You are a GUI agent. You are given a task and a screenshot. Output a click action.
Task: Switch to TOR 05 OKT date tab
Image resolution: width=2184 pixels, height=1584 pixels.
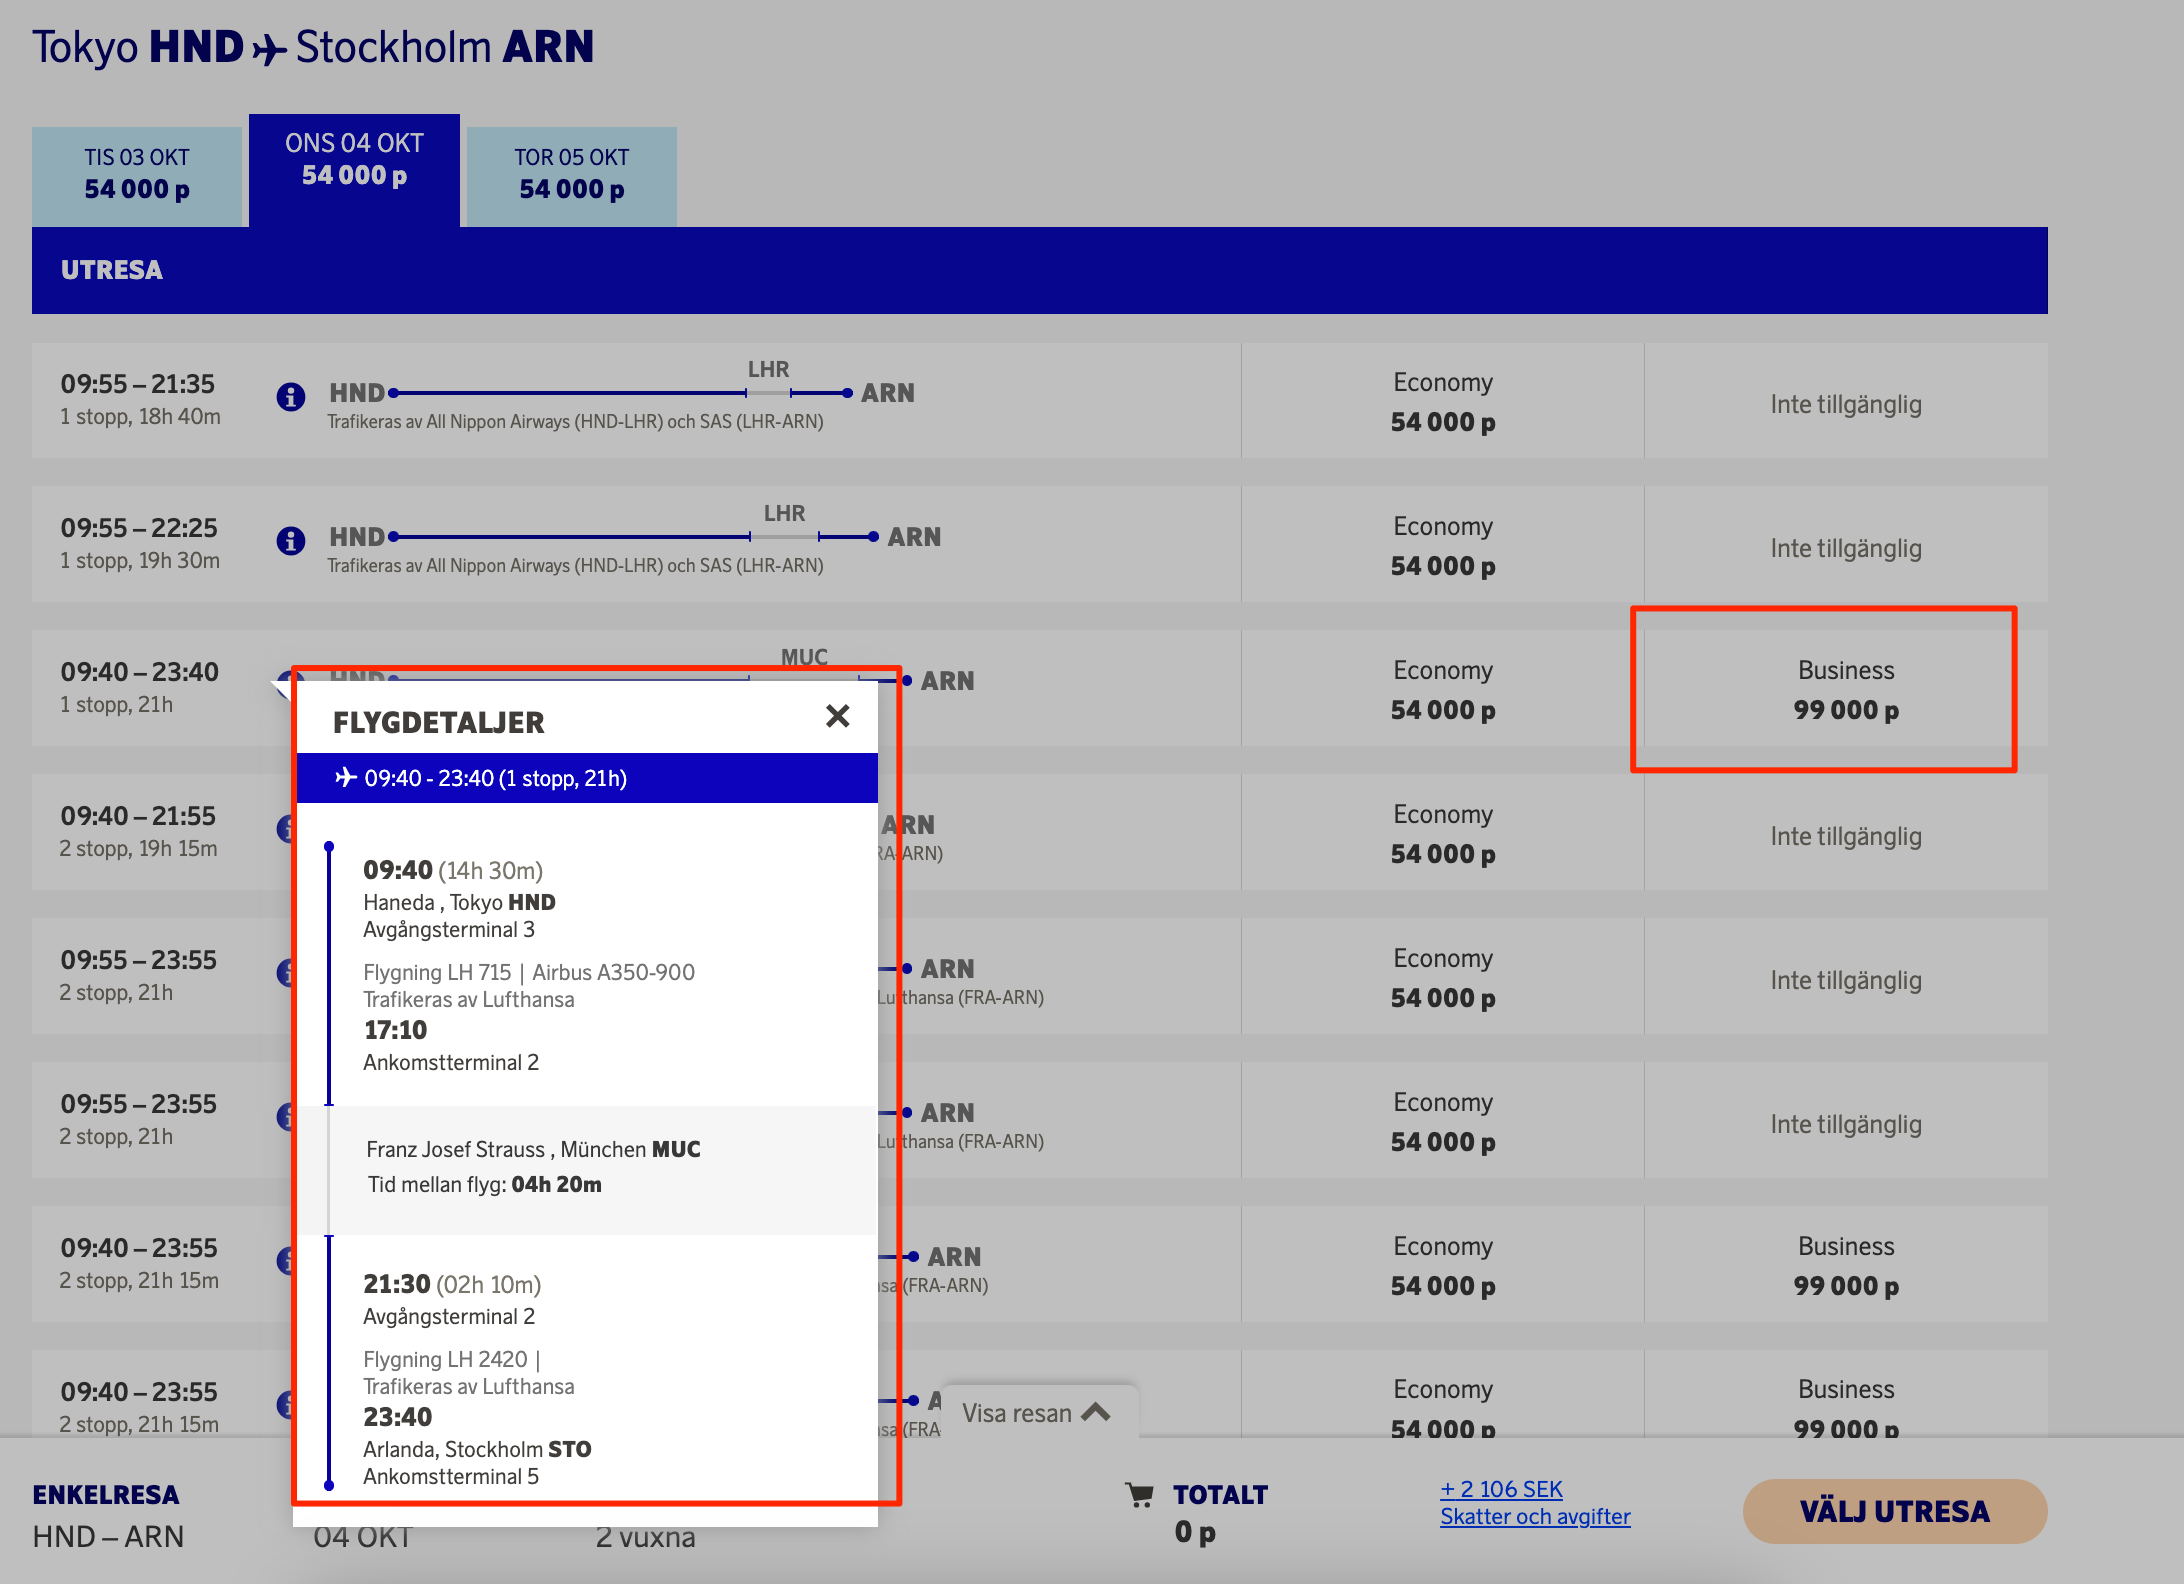coord(571,174)
